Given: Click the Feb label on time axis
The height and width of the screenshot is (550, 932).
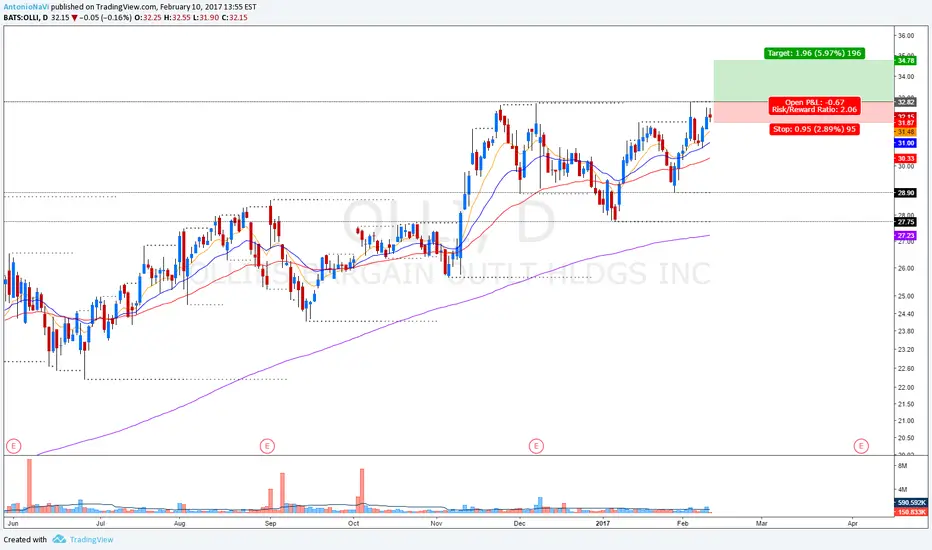Looking at the screenshot, I should pos(682,523).
